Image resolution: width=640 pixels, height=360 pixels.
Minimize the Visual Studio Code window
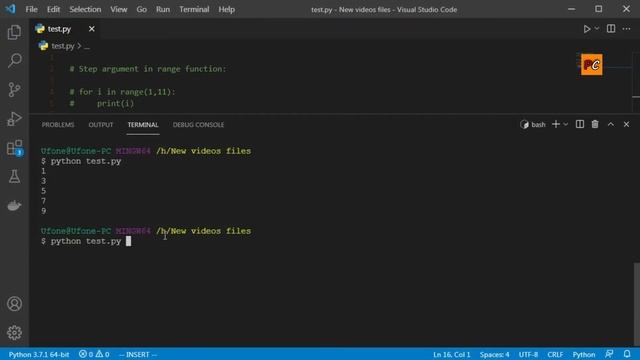[x=571, y=9]
